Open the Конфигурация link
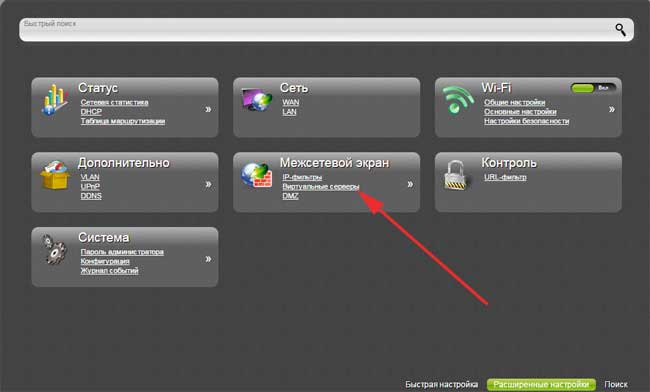The width and height of the screenshot is (650, 392). tap(105, 261)
